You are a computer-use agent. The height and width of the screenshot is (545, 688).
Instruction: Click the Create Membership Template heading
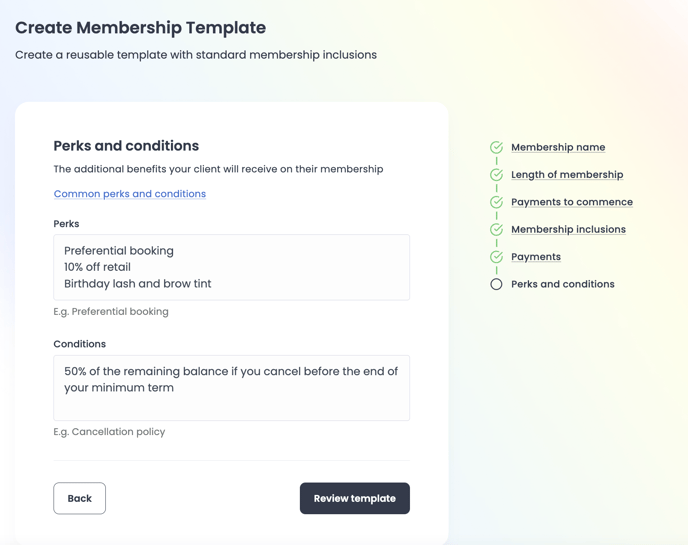click(140, 28)
